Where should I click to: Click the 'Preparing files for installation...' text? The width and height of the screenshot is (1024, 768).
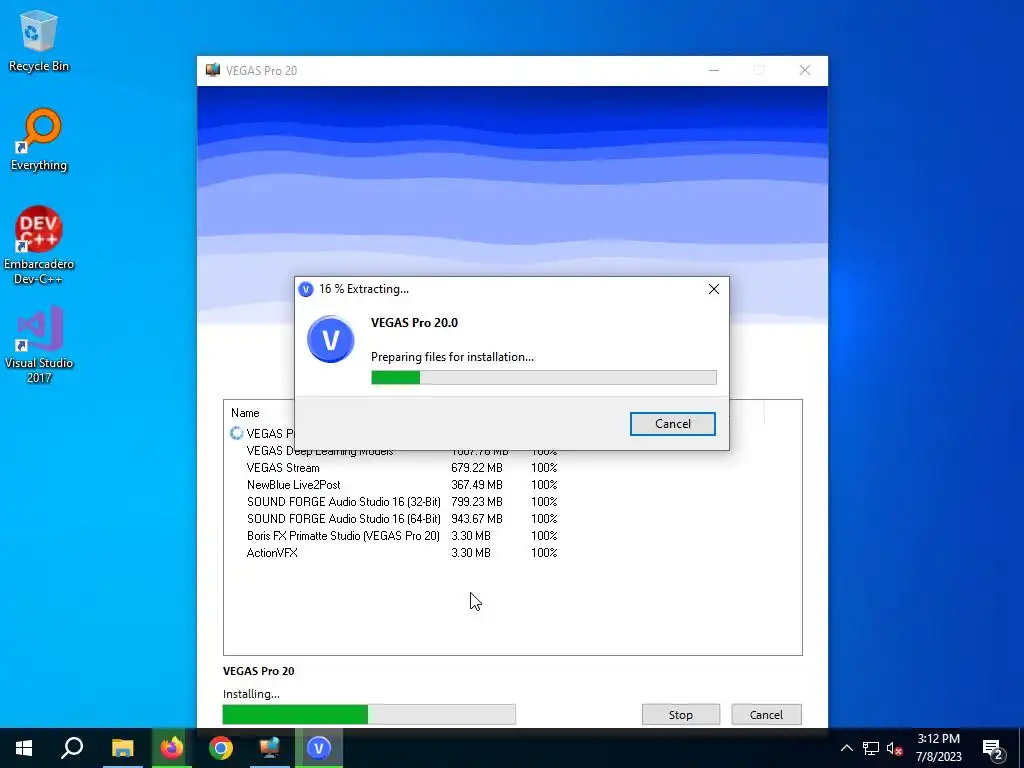click(x=452, y=357)
